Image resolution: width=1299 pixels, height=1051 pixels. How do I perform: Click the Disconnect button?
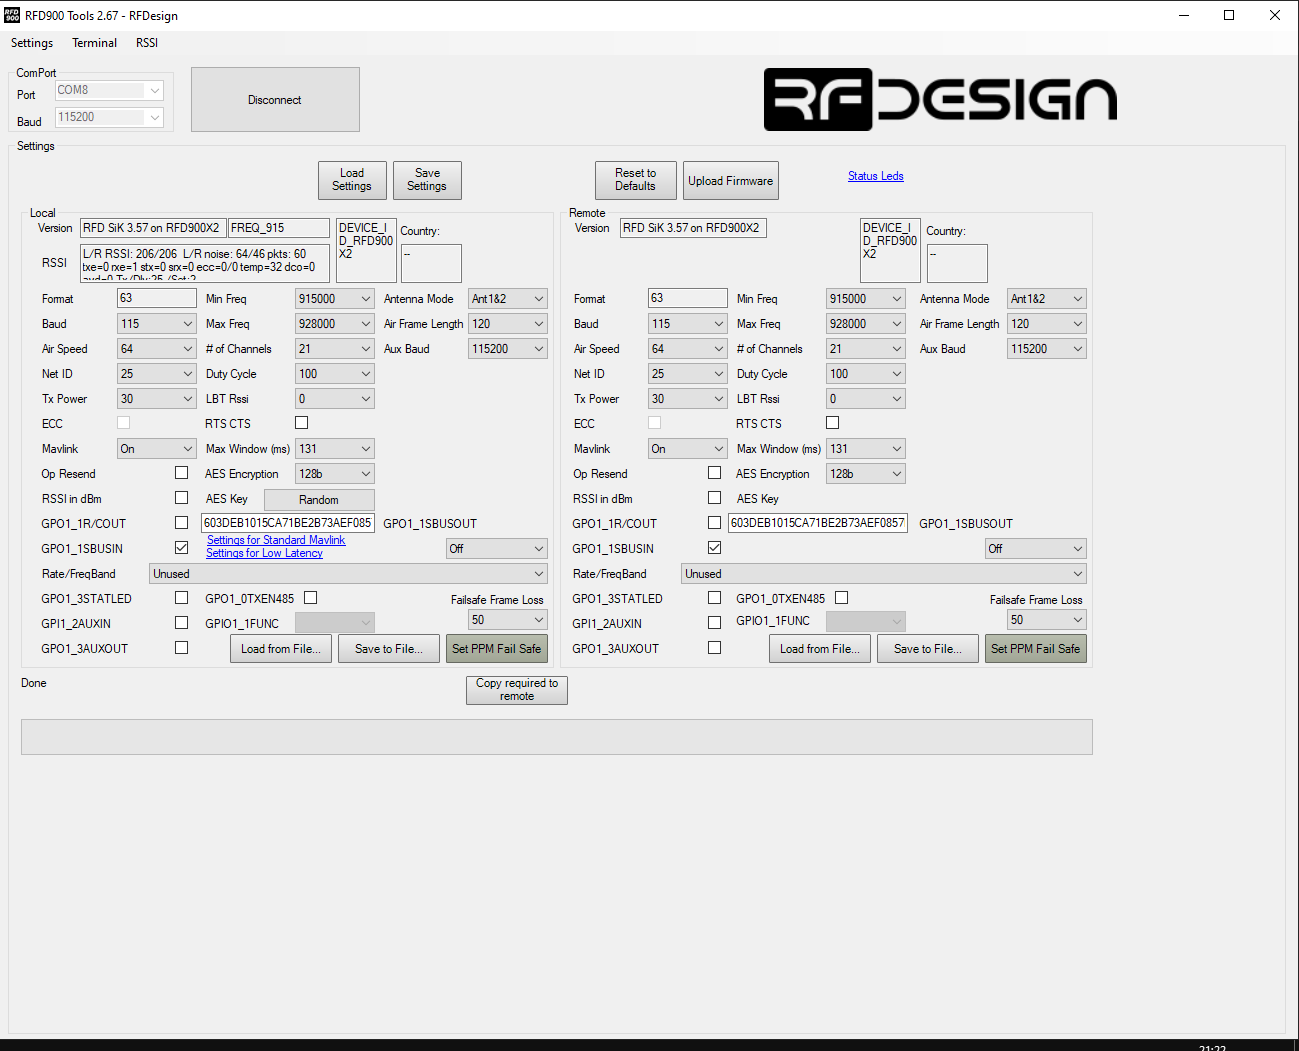(x=275, y=100)
